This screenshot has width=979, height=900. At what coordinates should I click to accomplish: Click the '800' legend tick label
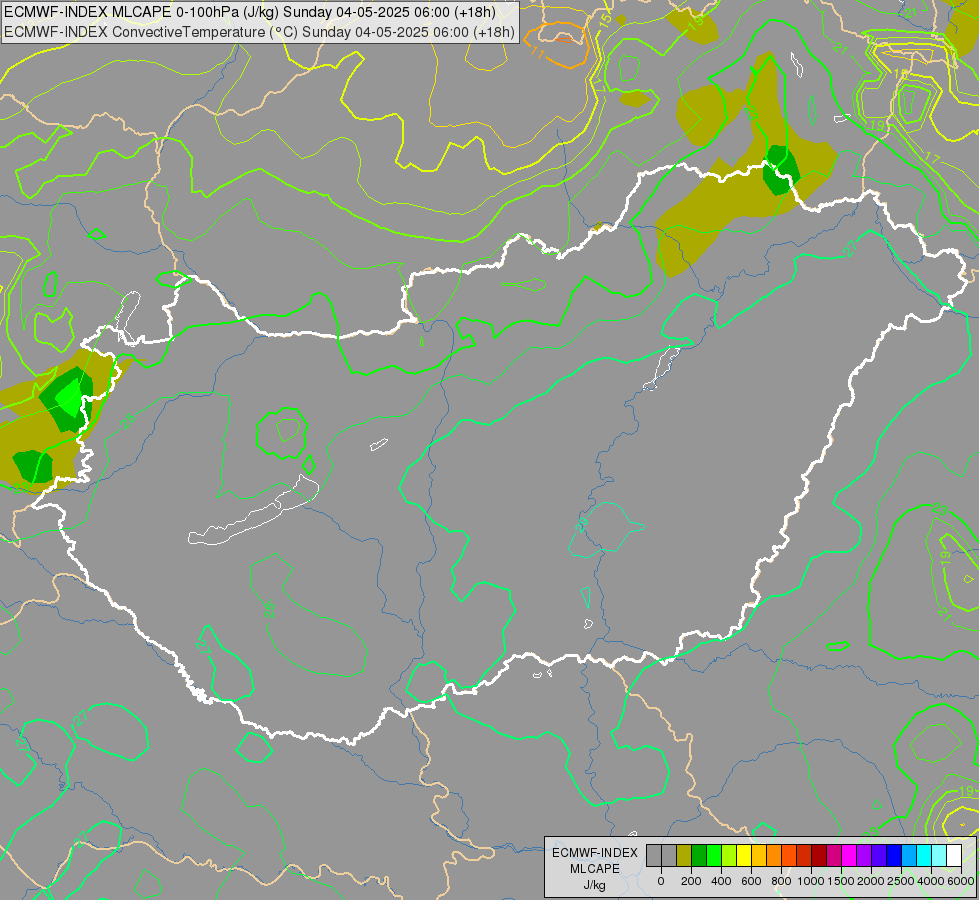(x=781, y=881)
